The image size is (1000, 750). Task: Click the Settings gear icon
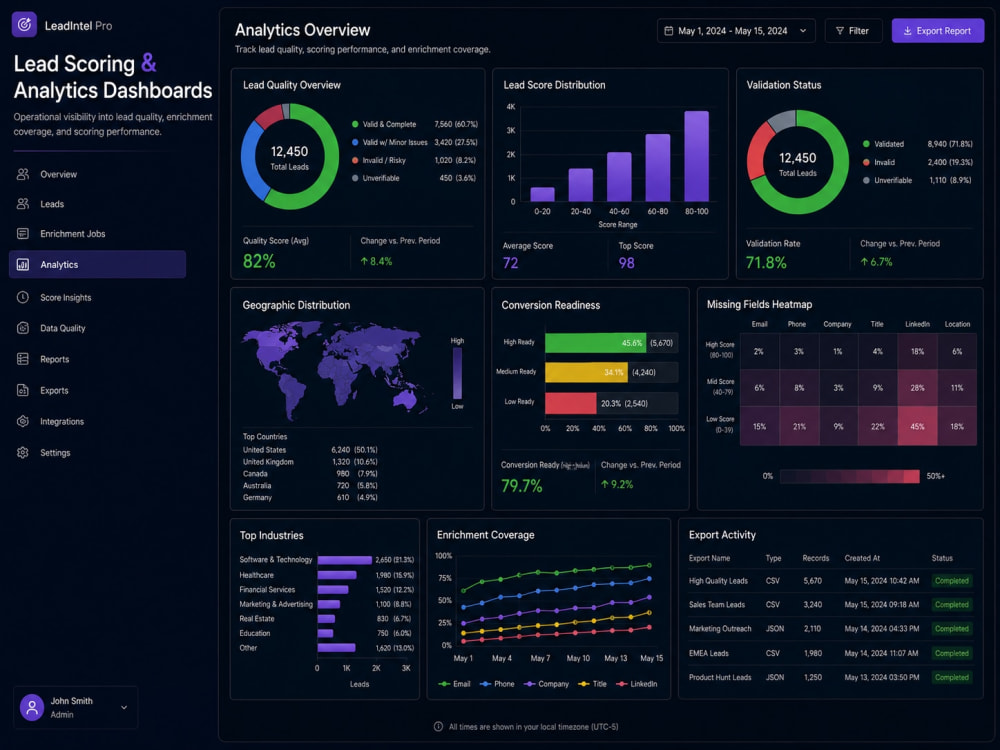click(23, 453)
